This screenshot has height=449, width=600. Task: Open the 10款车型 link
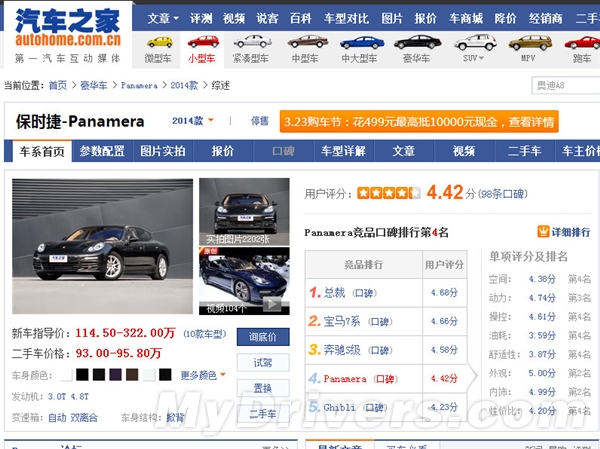point(205,334)
